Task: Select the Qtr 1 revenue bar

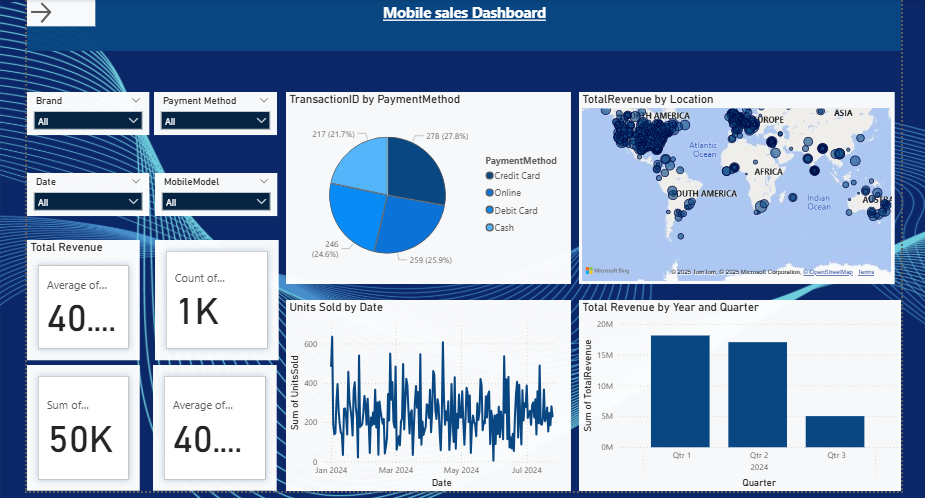Action: (680, 391)
